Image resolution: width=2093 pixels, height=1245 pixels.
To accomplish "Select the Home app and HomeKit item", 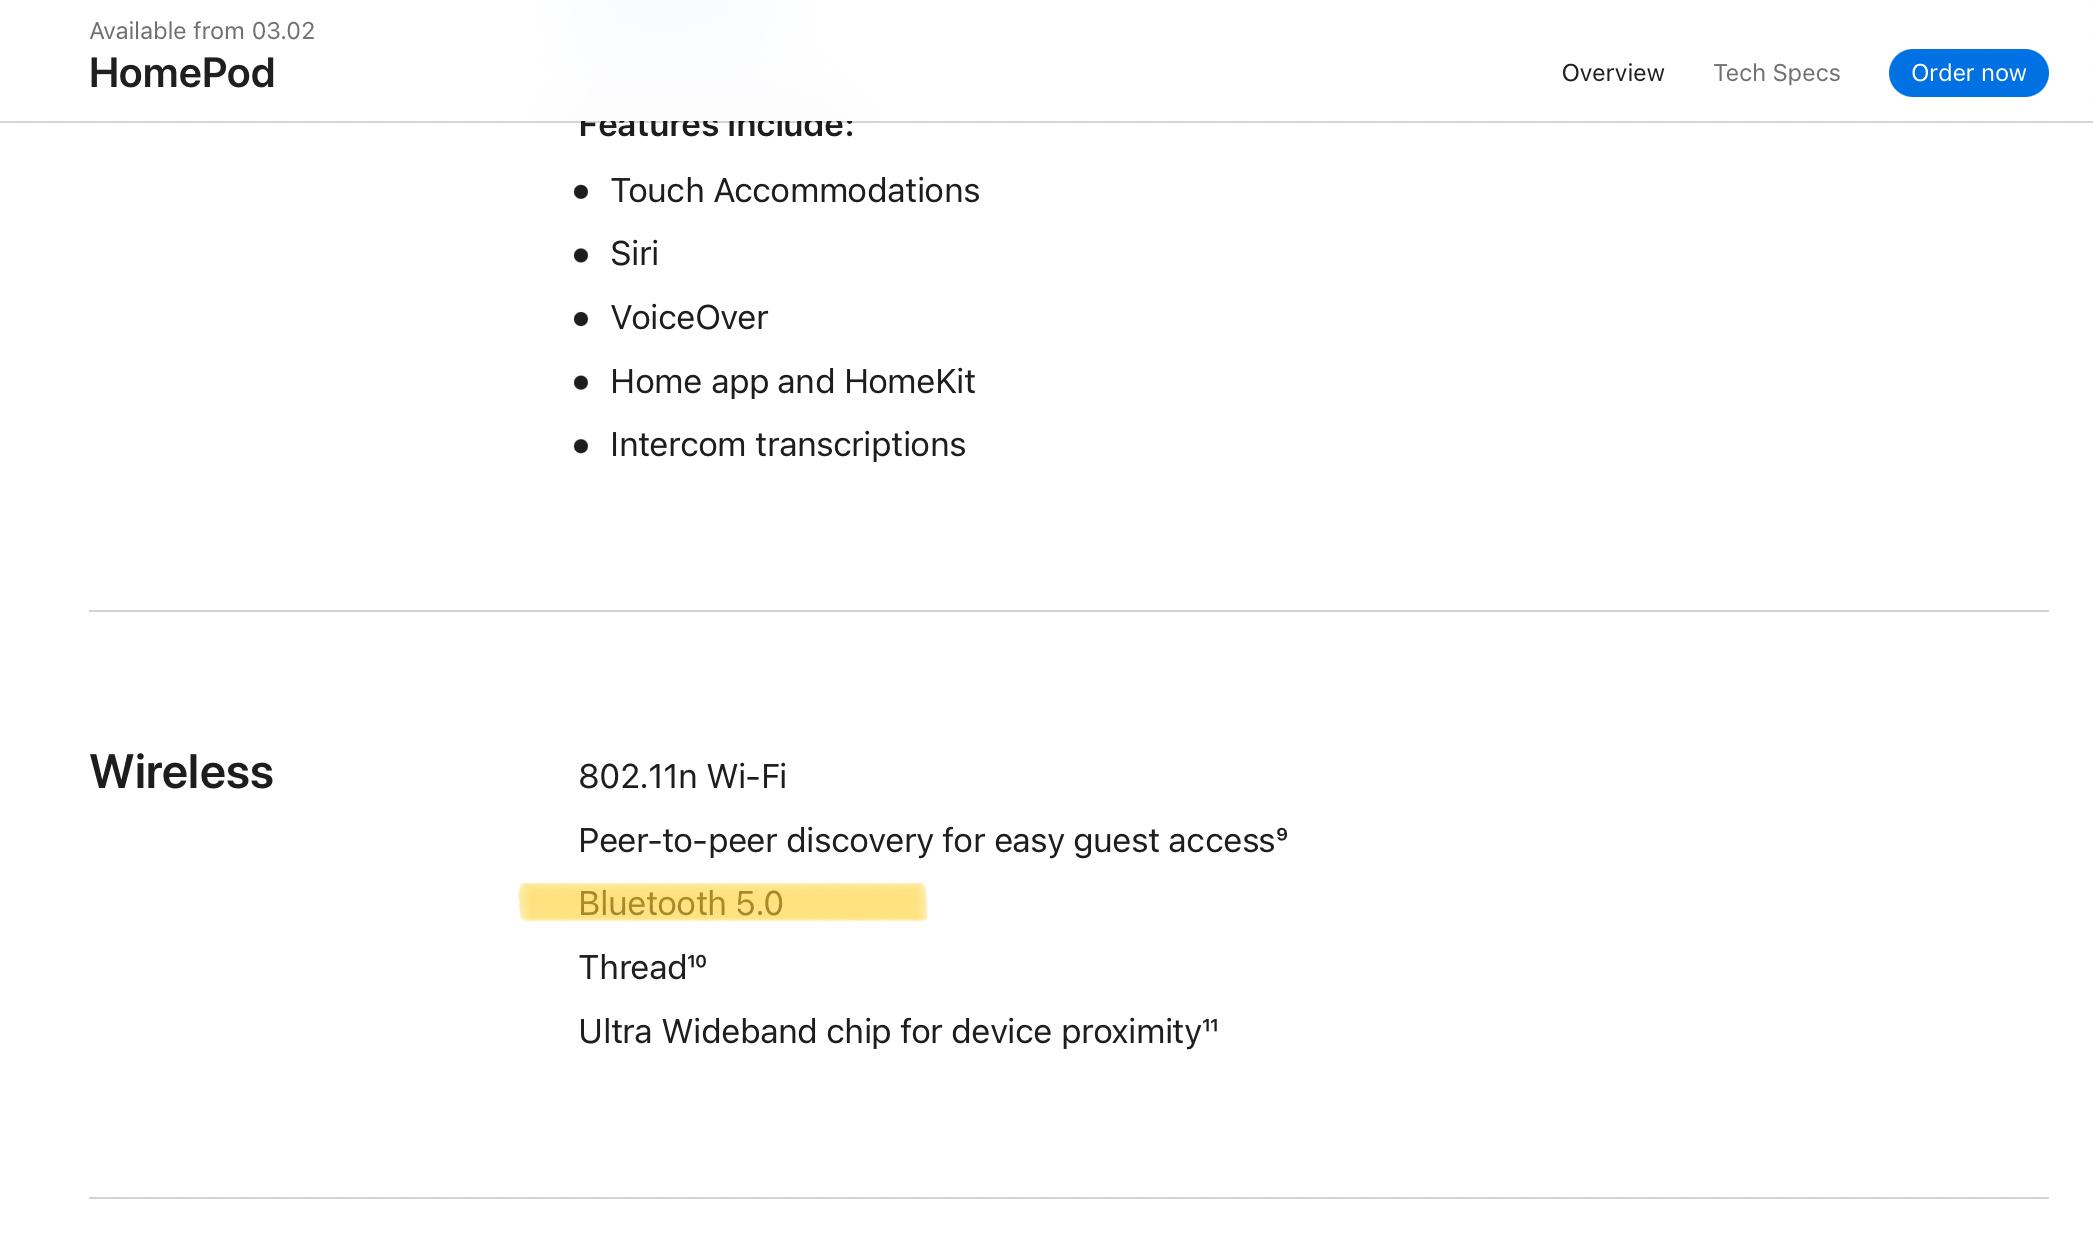I will click(x=792, y=381).
